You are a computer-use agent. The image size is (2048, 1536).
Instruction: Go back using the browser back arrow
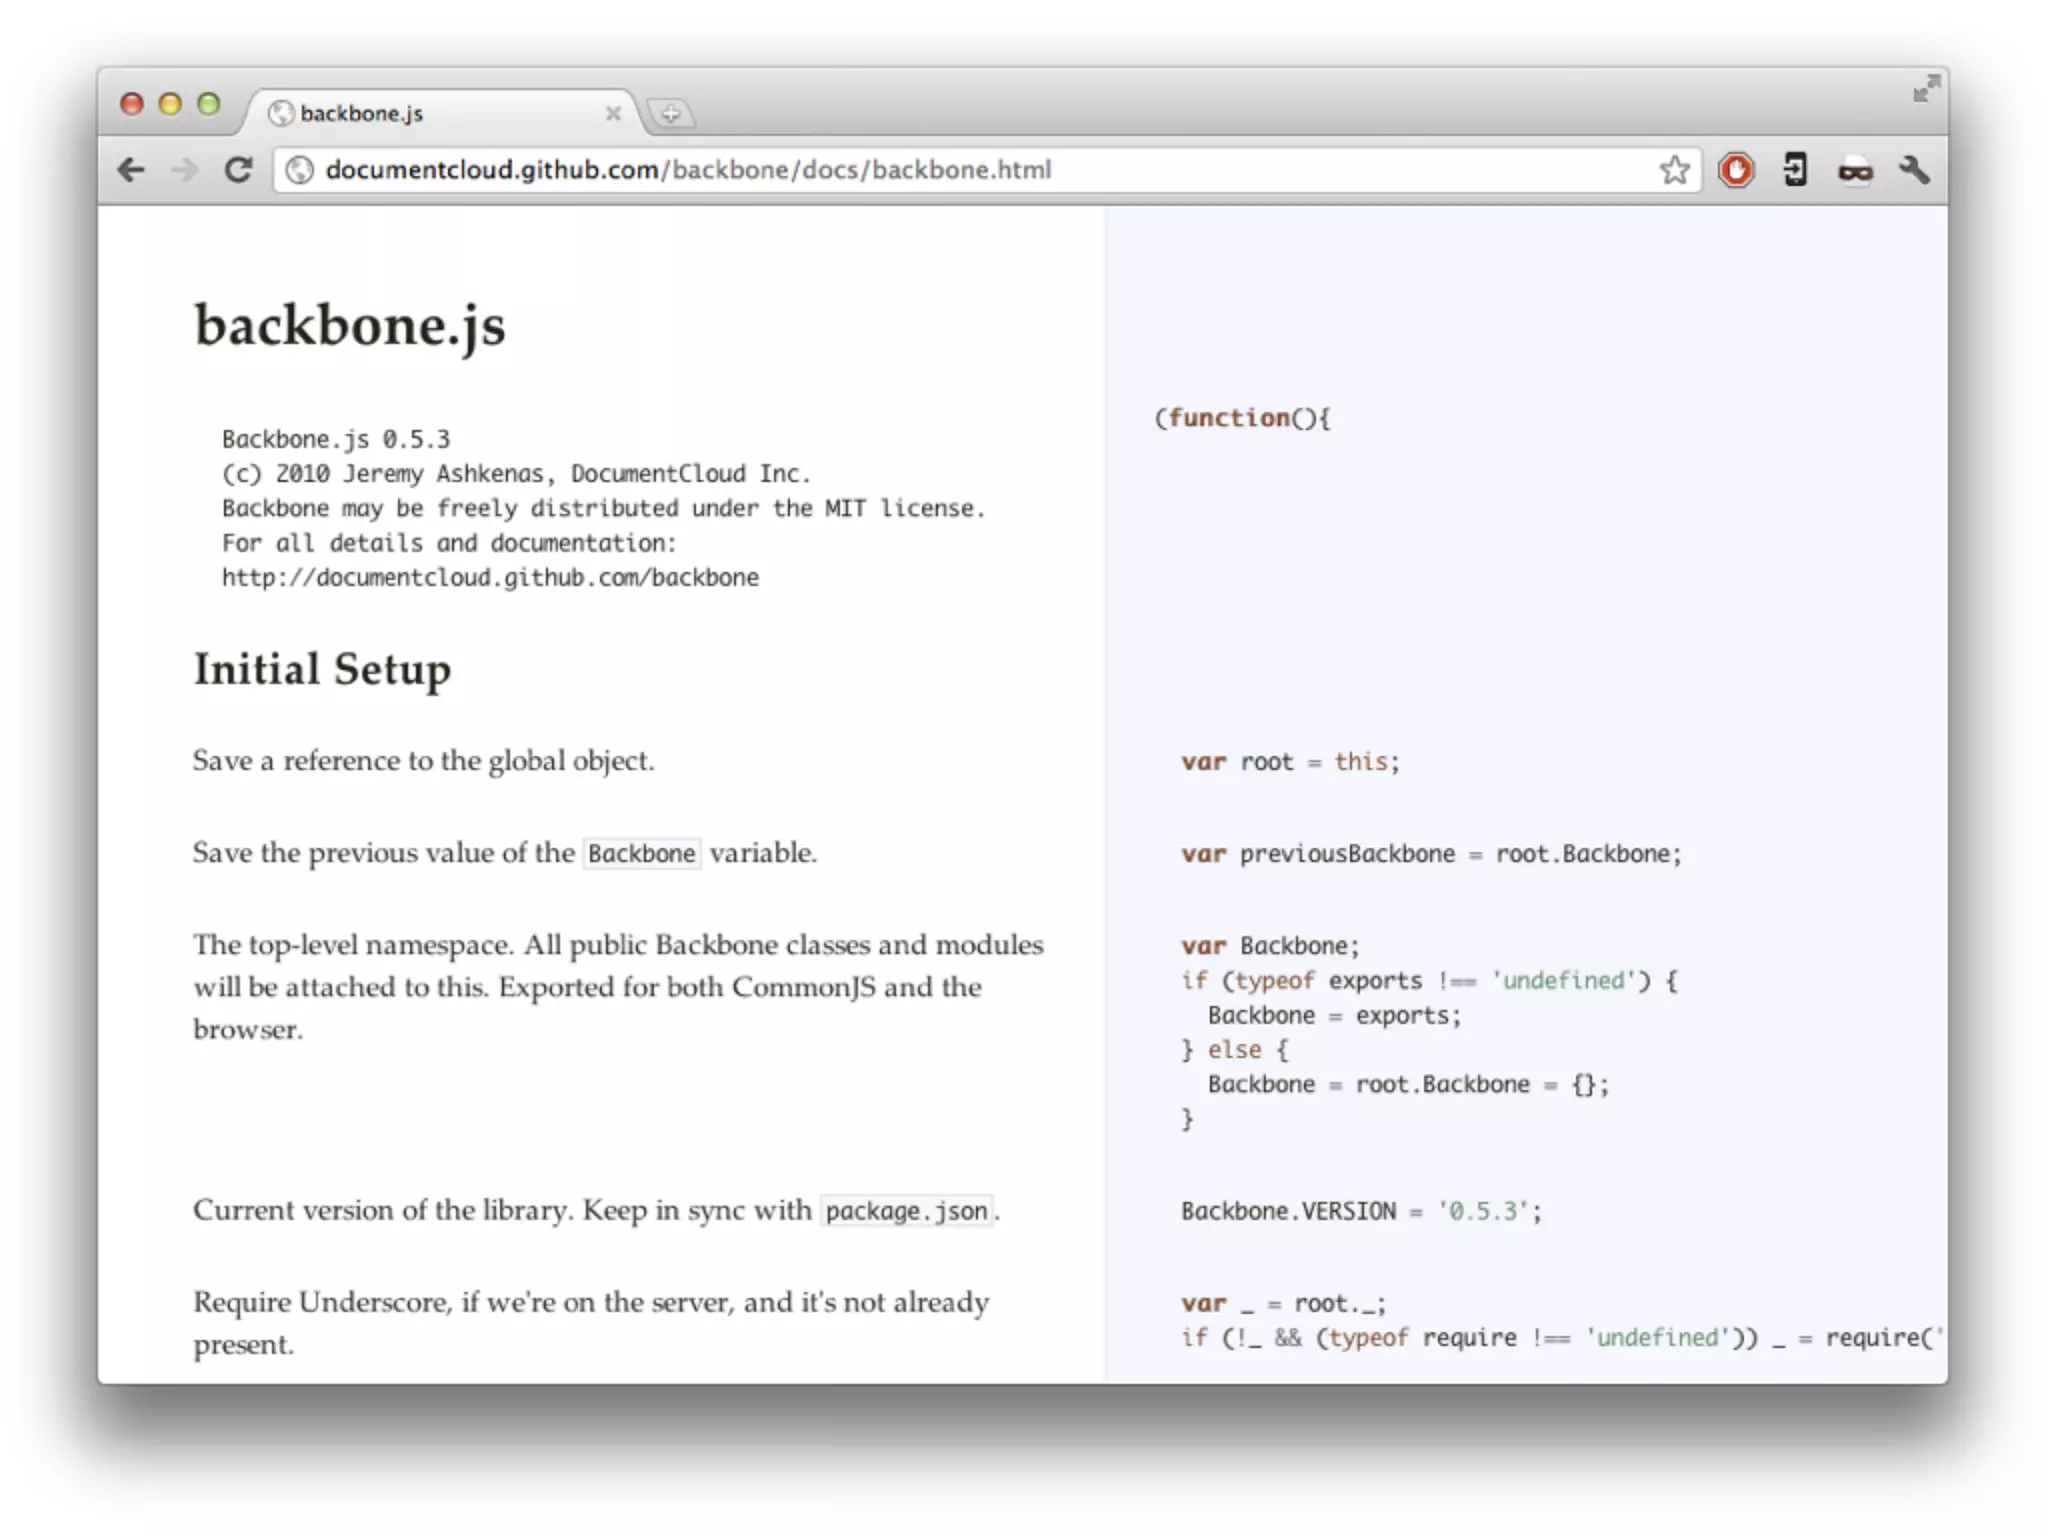131,170
